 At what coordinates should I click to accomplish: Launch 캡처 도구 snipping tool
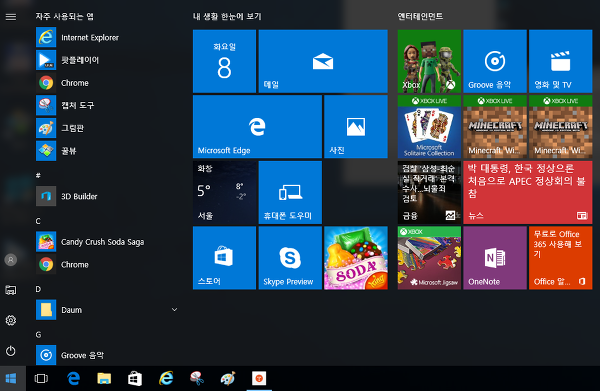pyautogui.click(x=107, y=105)
